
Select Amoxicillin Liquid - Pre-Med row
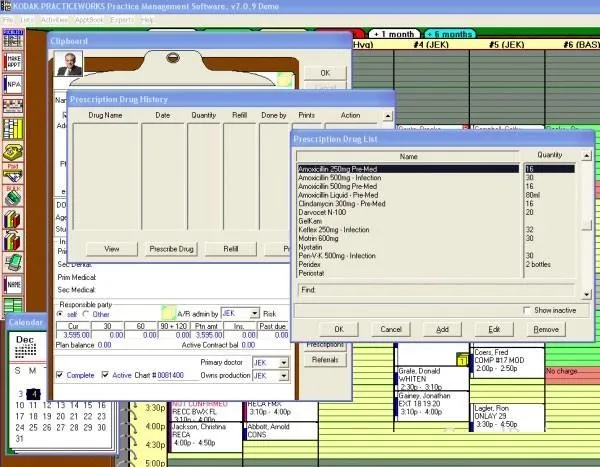click(x=408, y=195)
